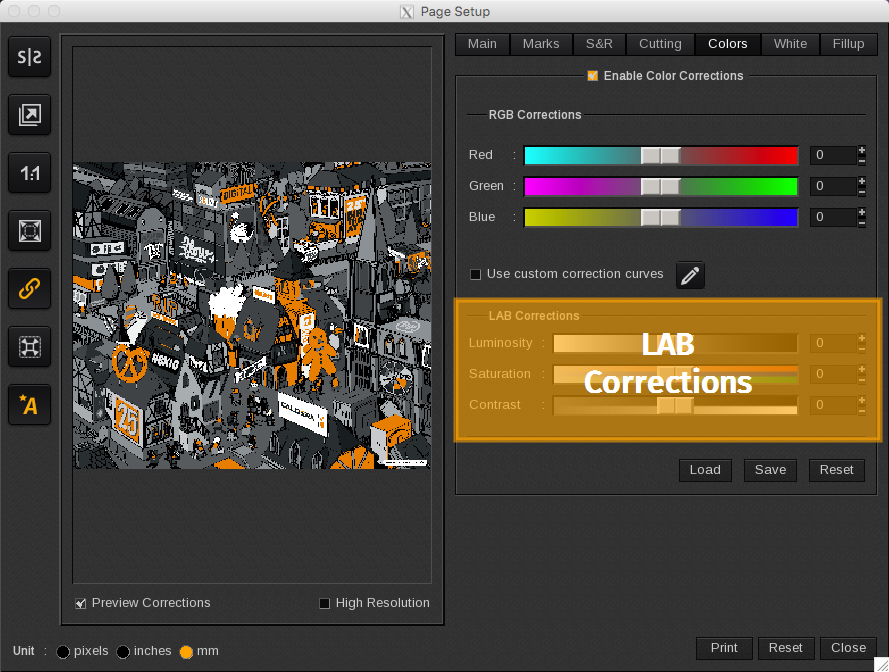Uncheck Preview Corrections

[x=81, y=603]
